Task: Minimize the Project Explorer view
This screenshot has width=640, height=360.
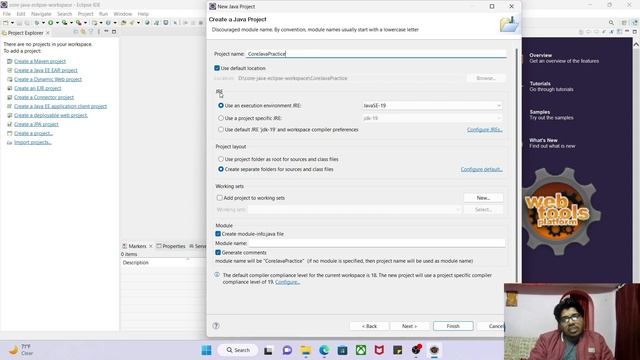Action: (106, 32)
